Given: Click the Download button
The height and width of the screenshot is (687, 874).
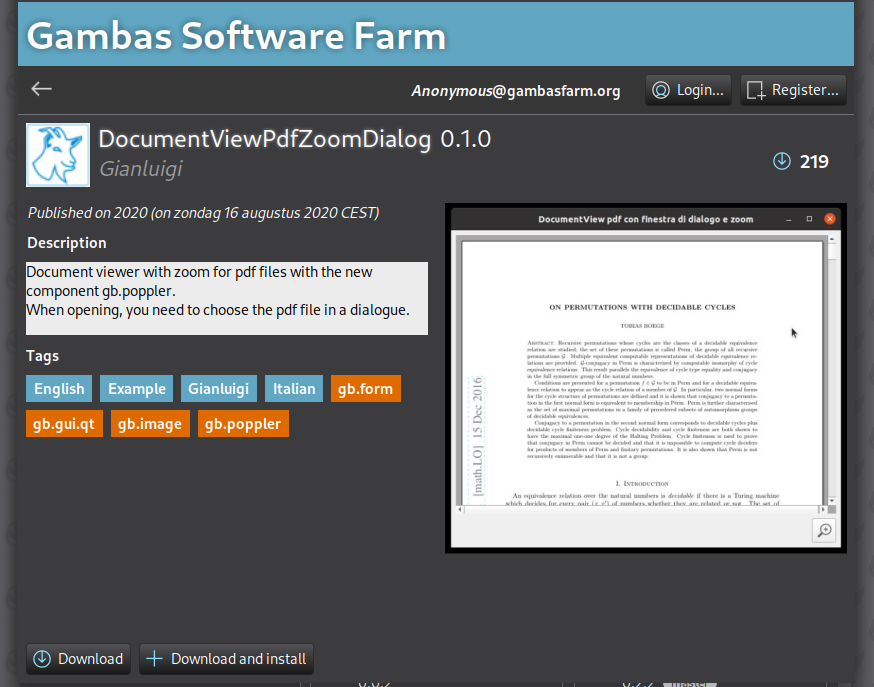Looking at the screenshot, I should click(x=78, y=659).
